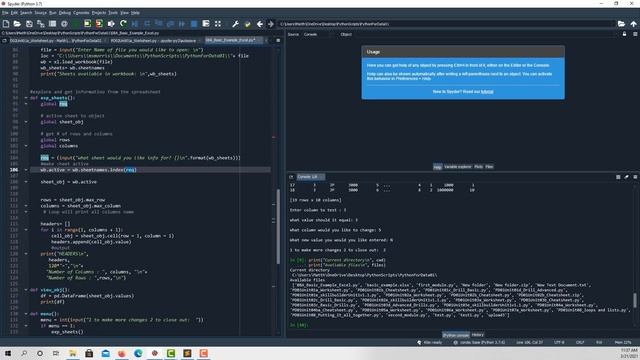Open the Debug menu
Screen dimensions: 640x360
pyautogui.click(x=65, y=13)
